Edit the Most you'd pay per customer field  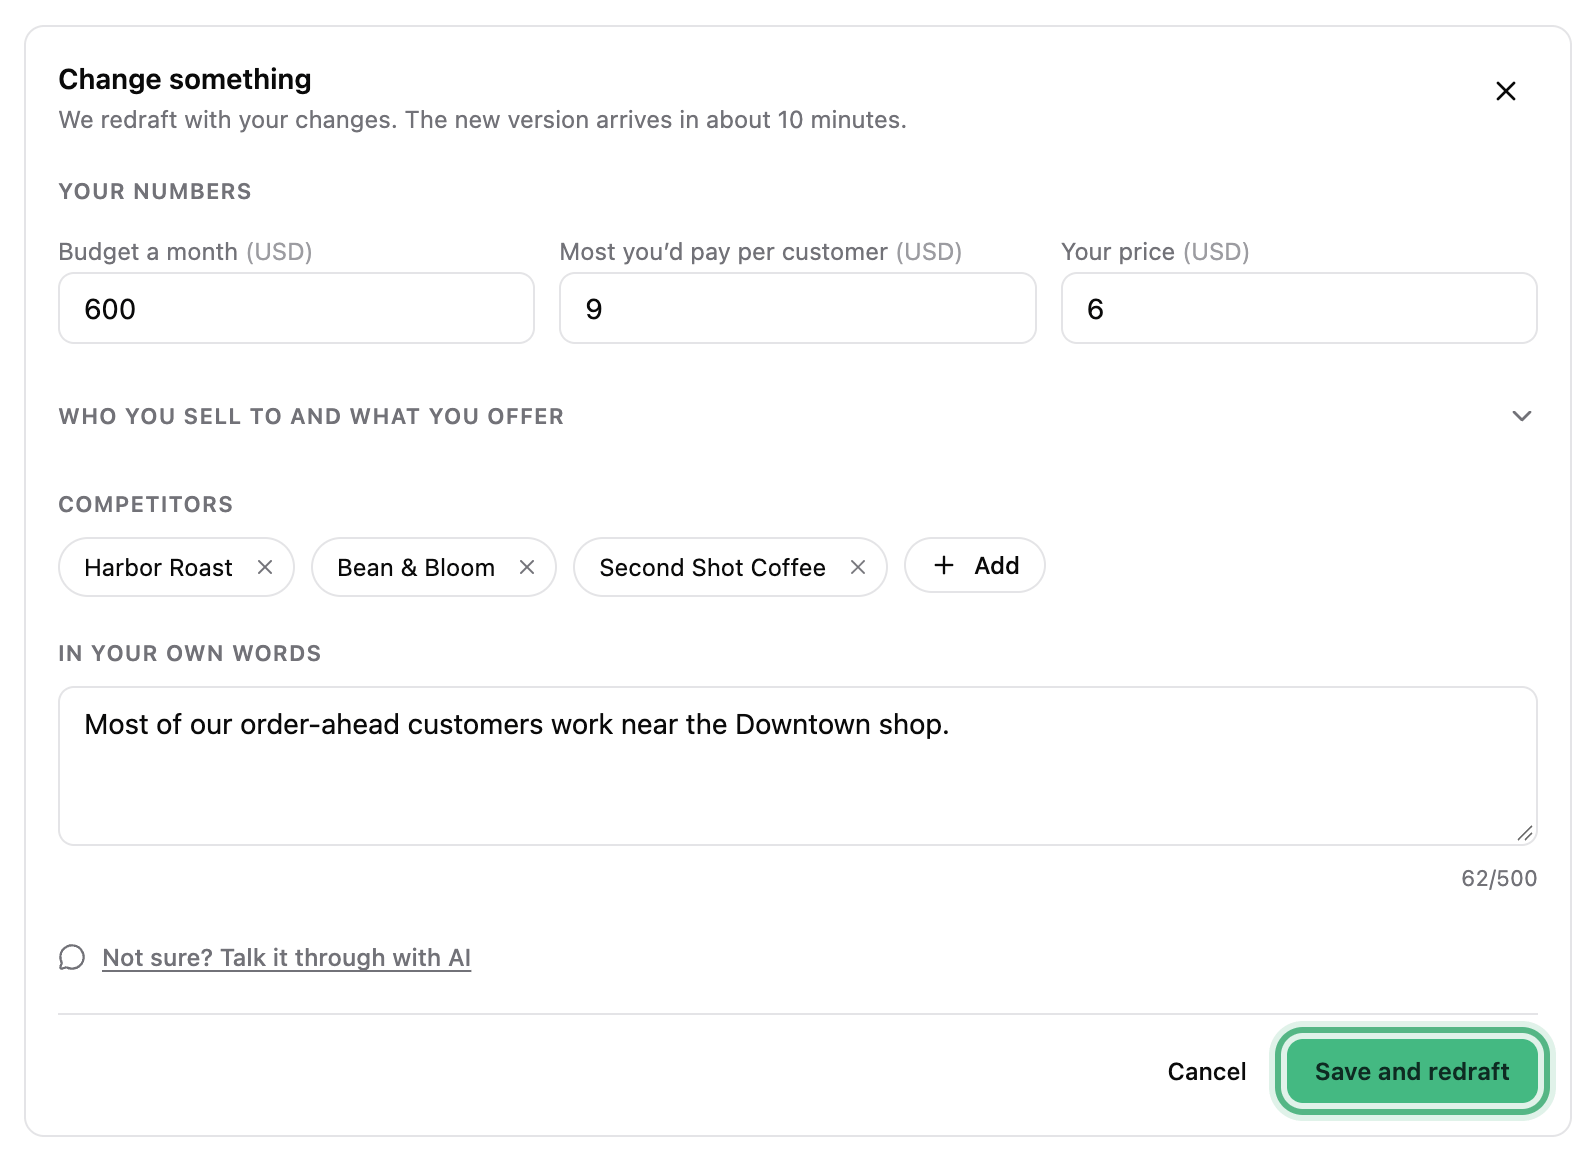point(797,308)
